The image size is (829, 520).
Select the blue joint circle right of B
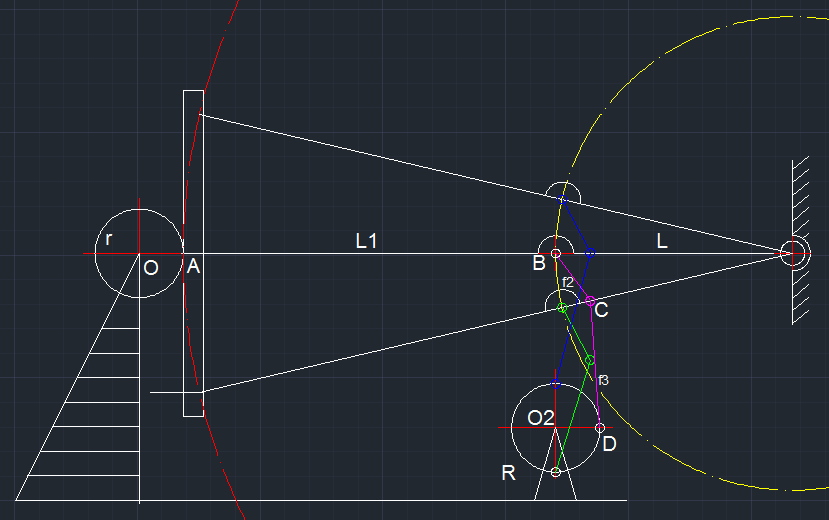(x=591, y=254)
